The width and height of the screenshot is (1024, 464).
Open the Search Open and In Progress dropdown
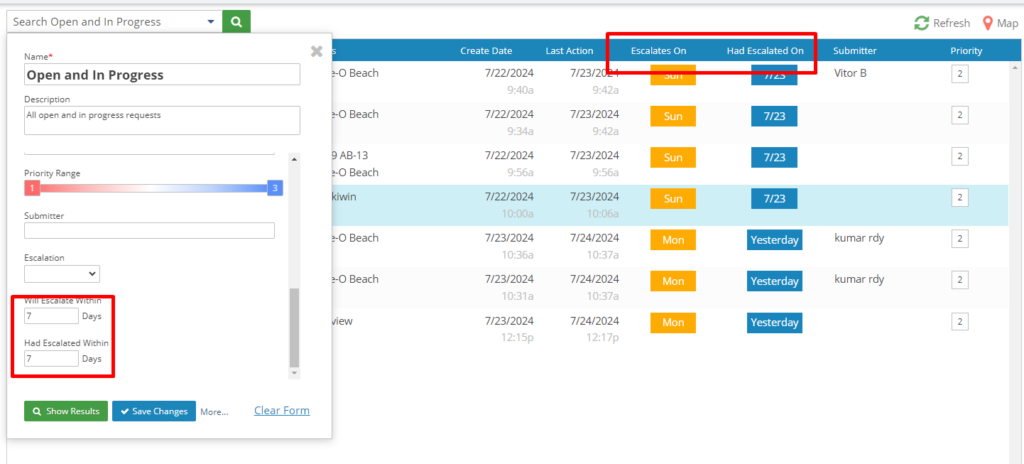point(112,21)
